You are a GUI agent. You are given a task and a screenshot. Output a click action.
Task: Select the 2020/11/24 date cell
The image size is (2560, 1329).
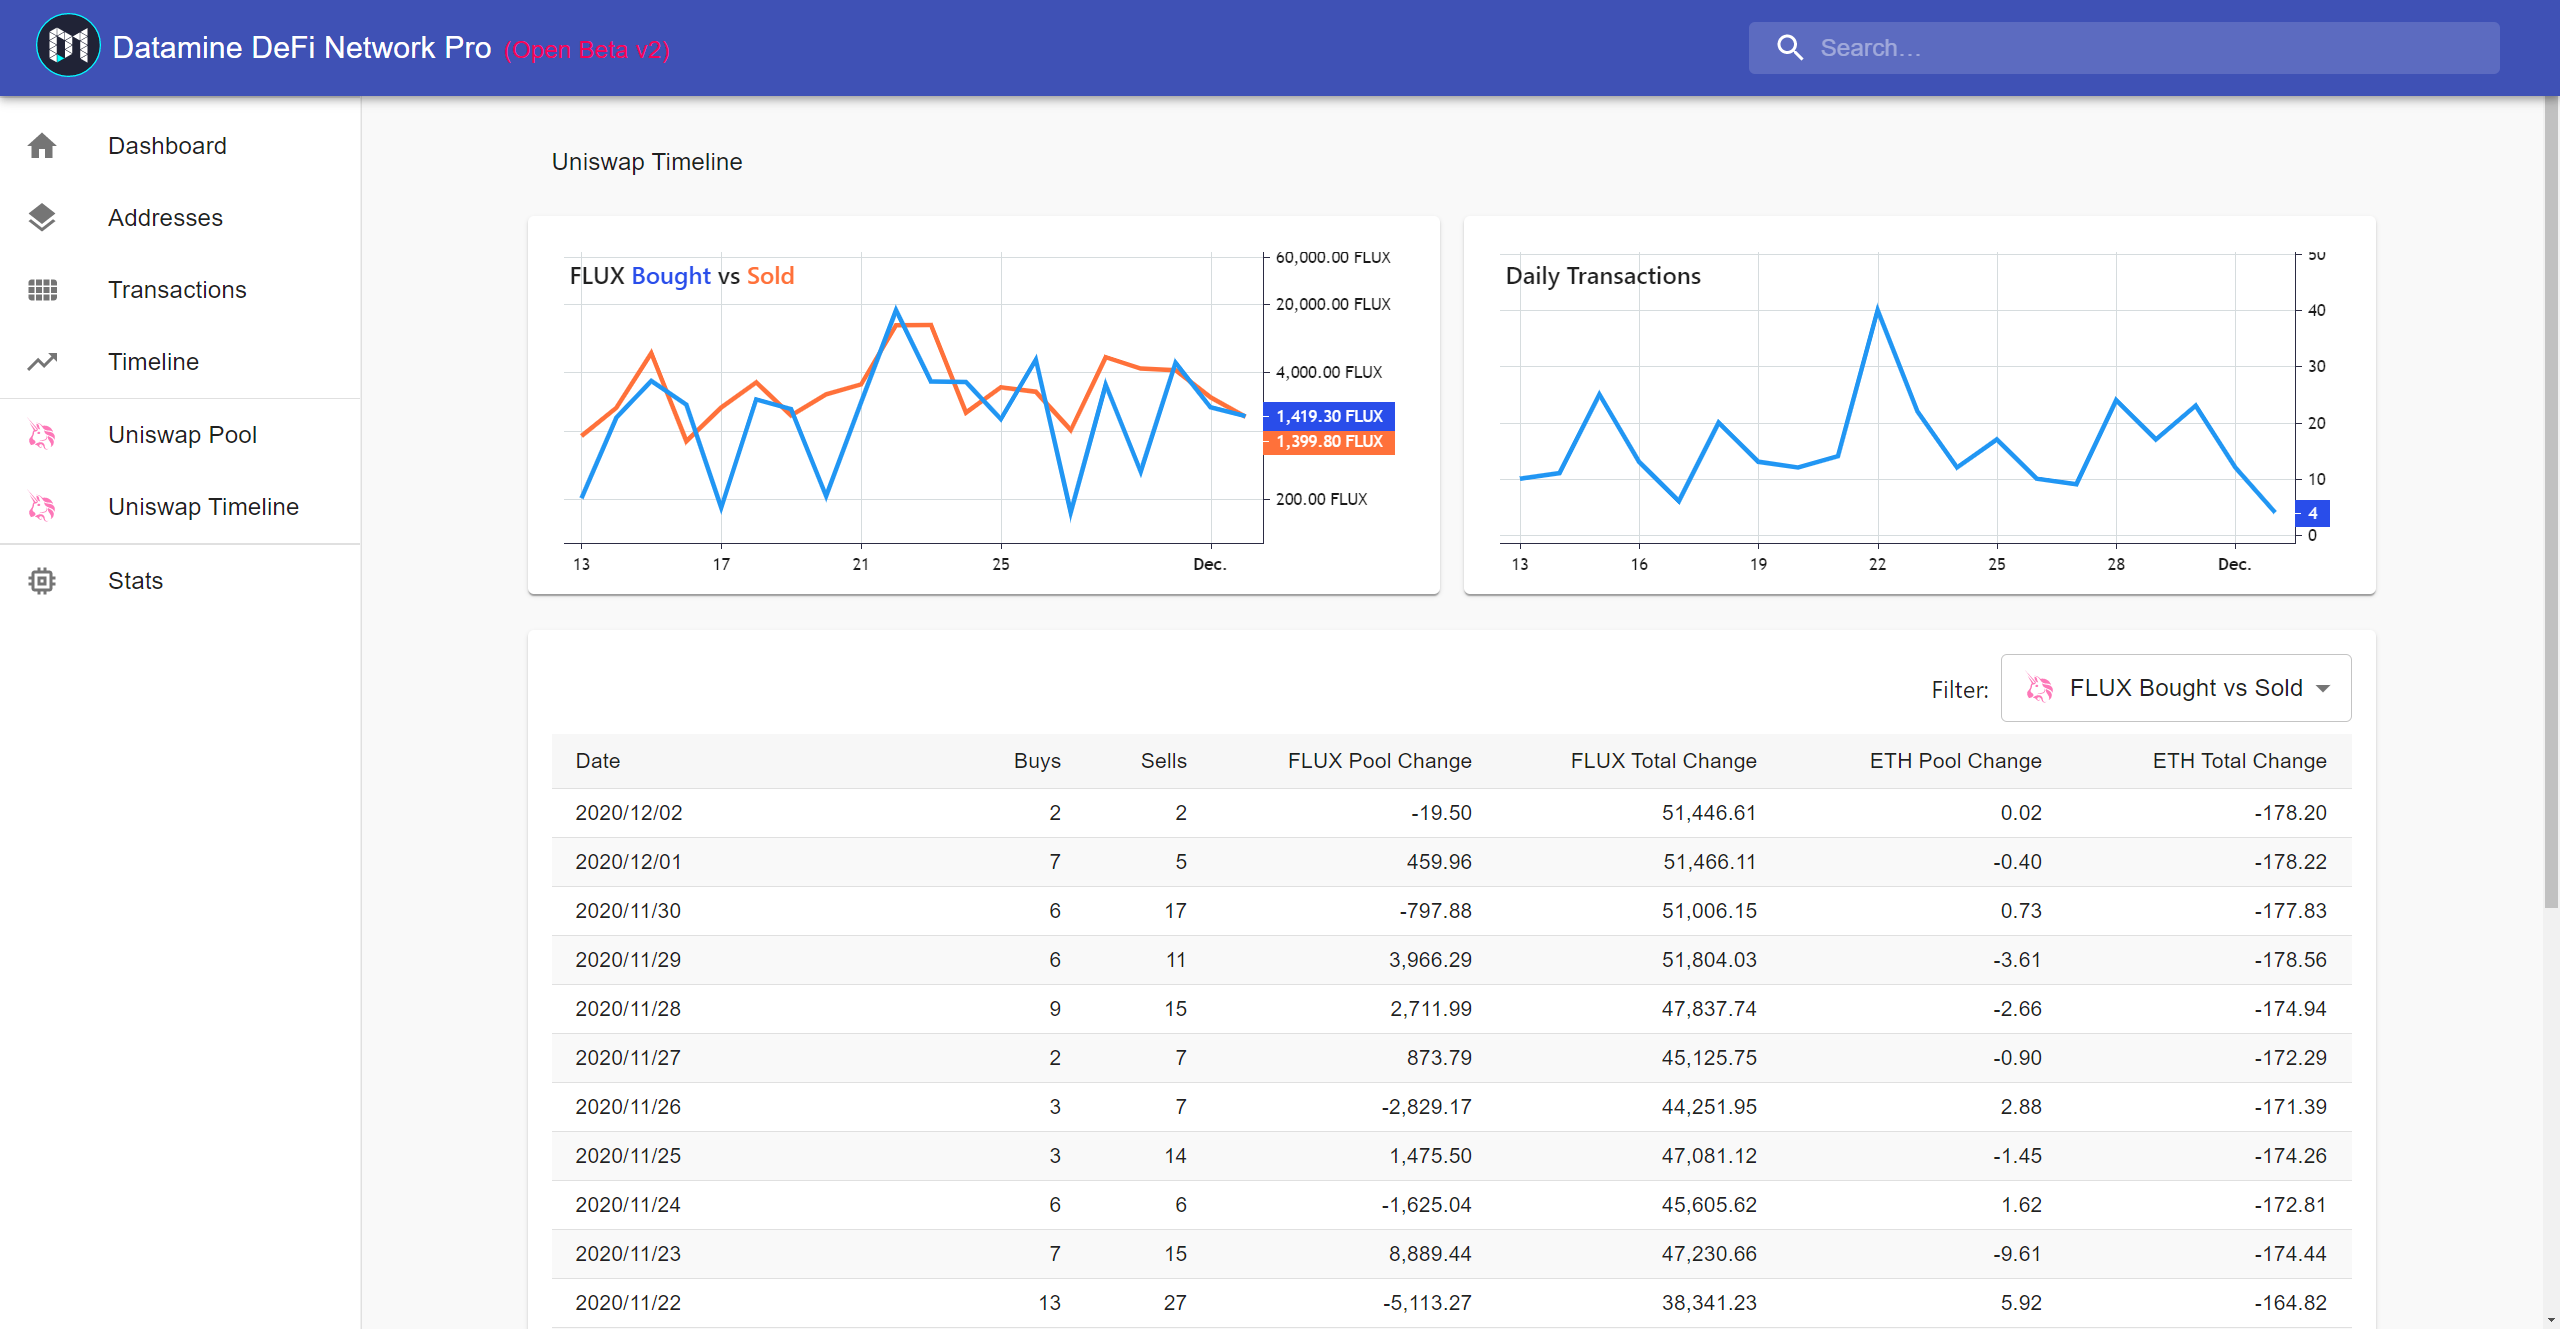pyautogui.click(x=628, y=1205)
